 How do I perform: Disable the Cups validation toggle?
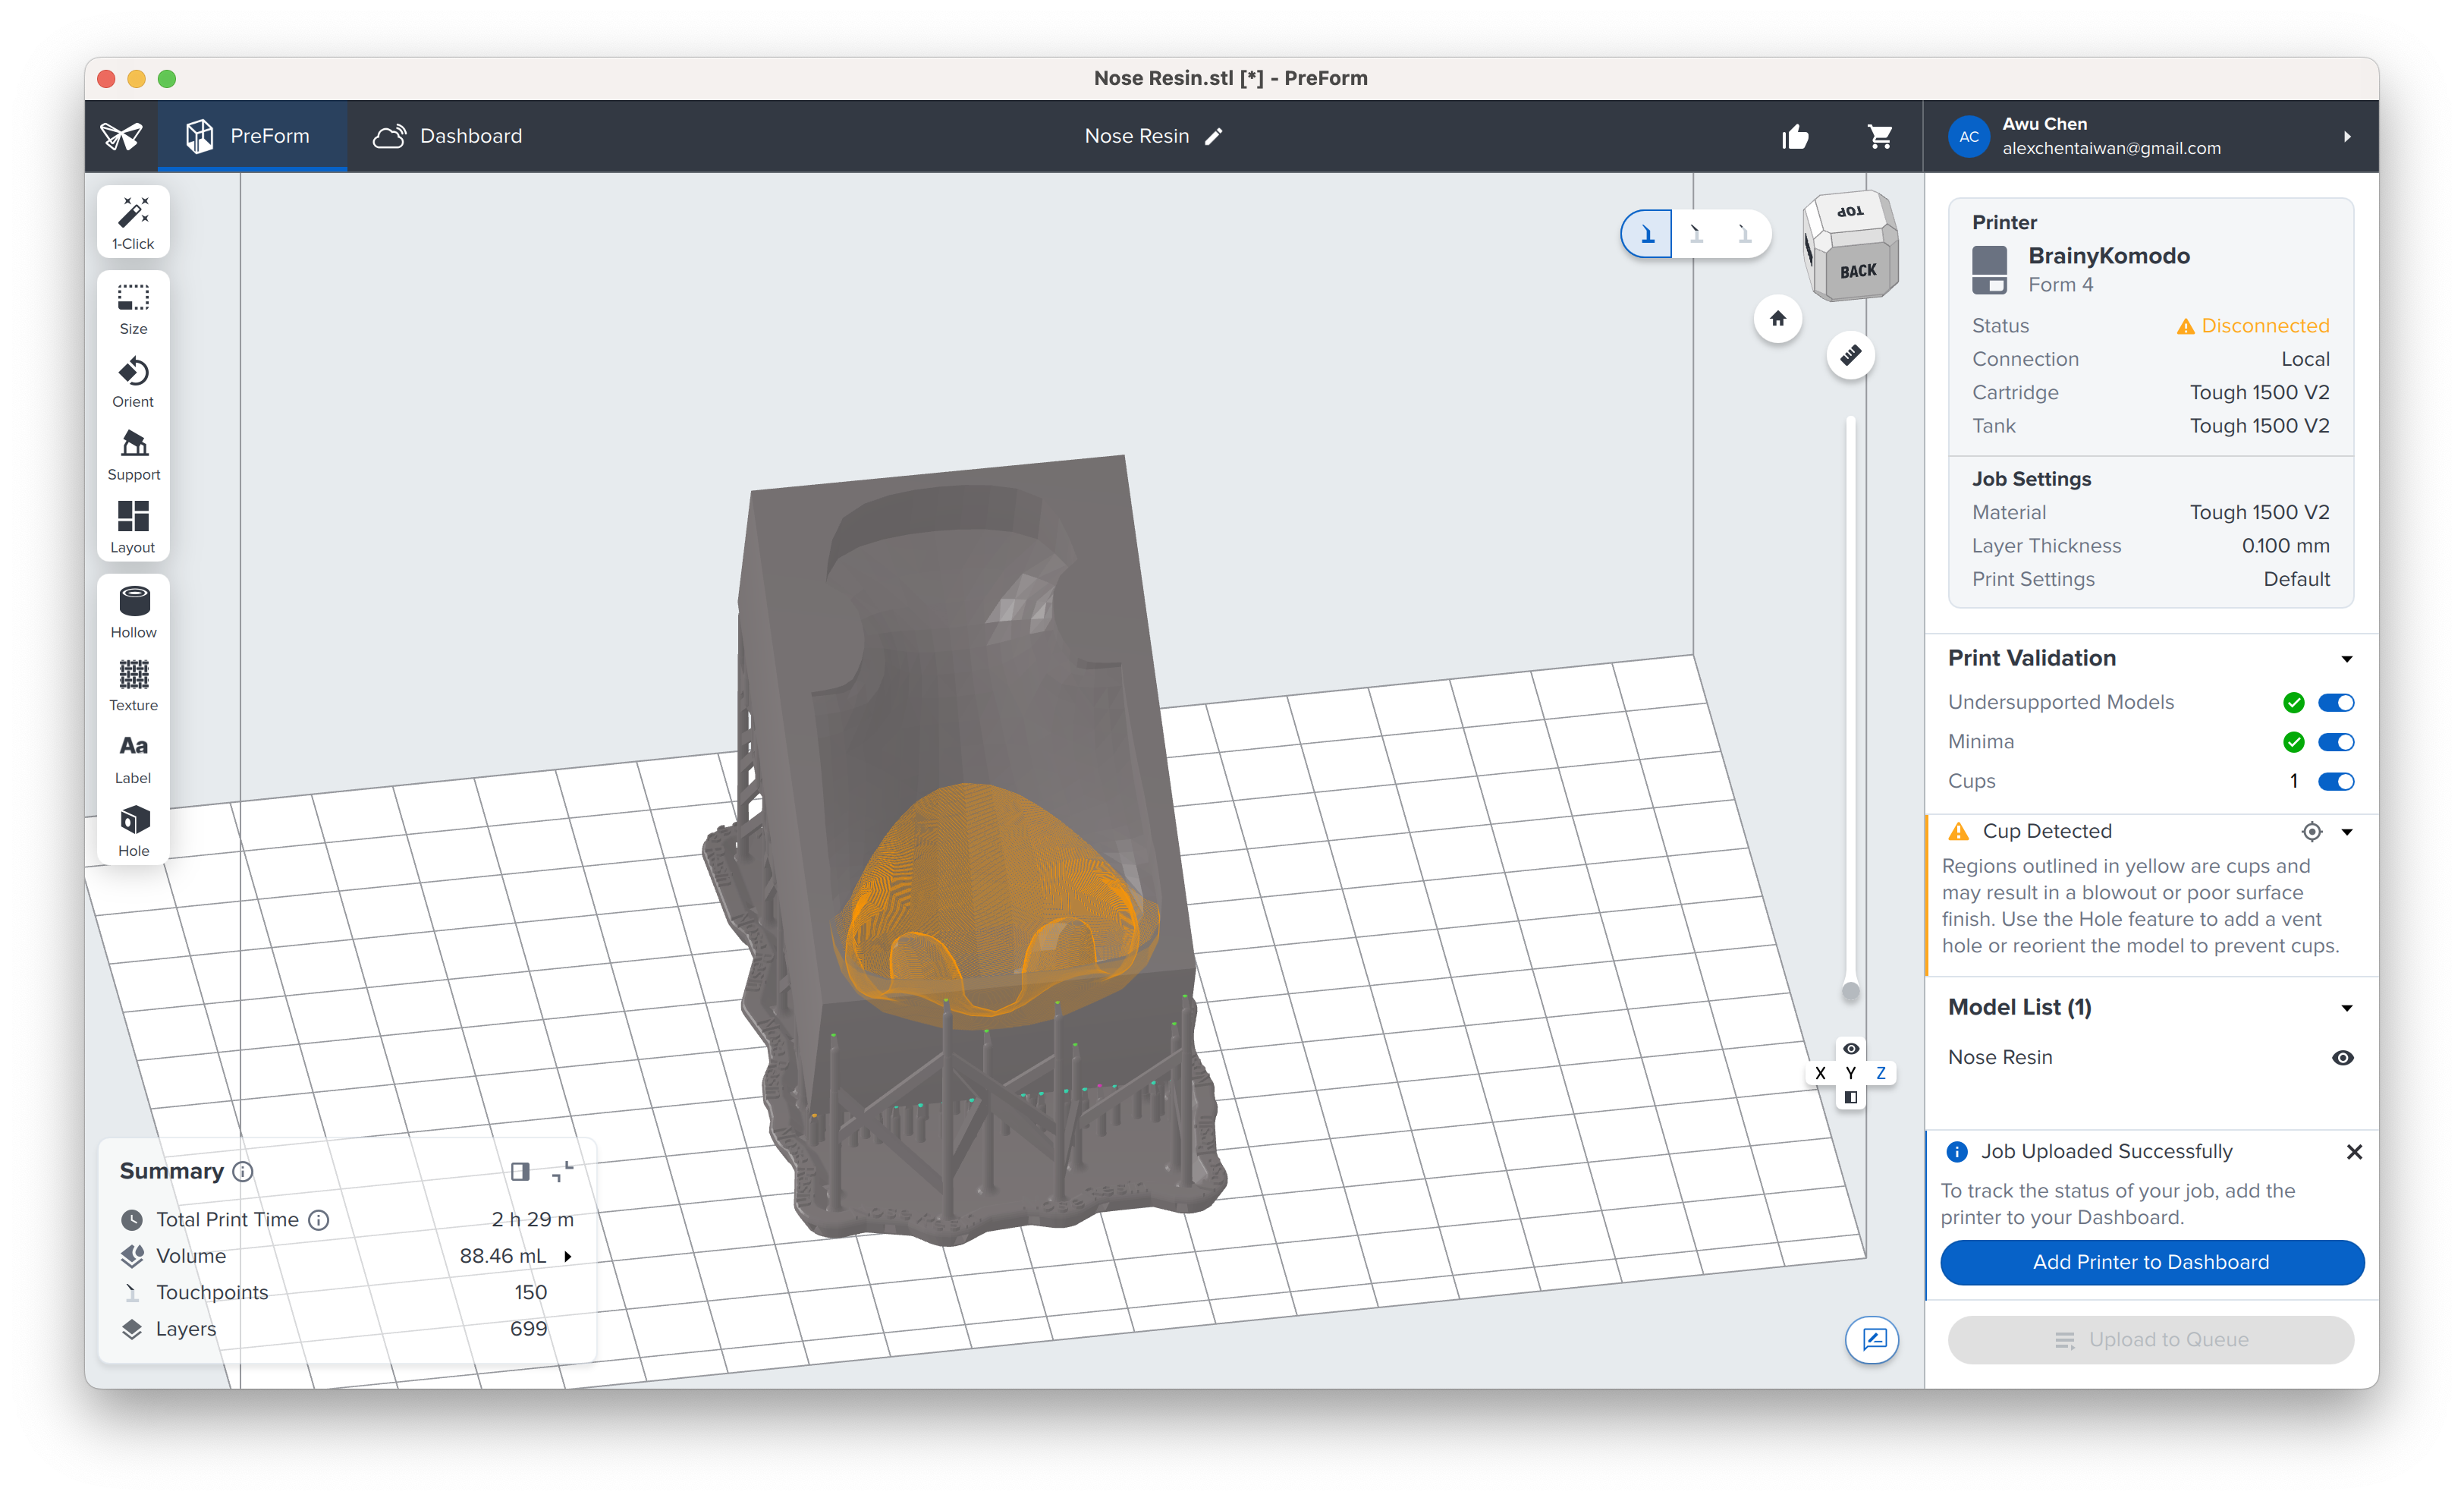click(2335, 782)
